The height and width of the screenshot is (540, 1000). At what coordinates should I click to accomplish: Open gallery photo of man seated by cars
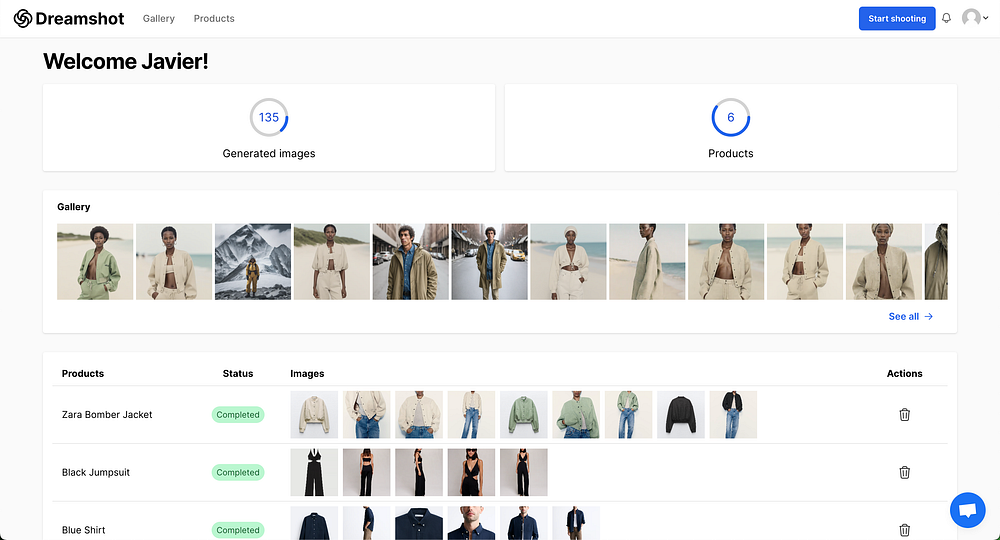click(411, 261)
